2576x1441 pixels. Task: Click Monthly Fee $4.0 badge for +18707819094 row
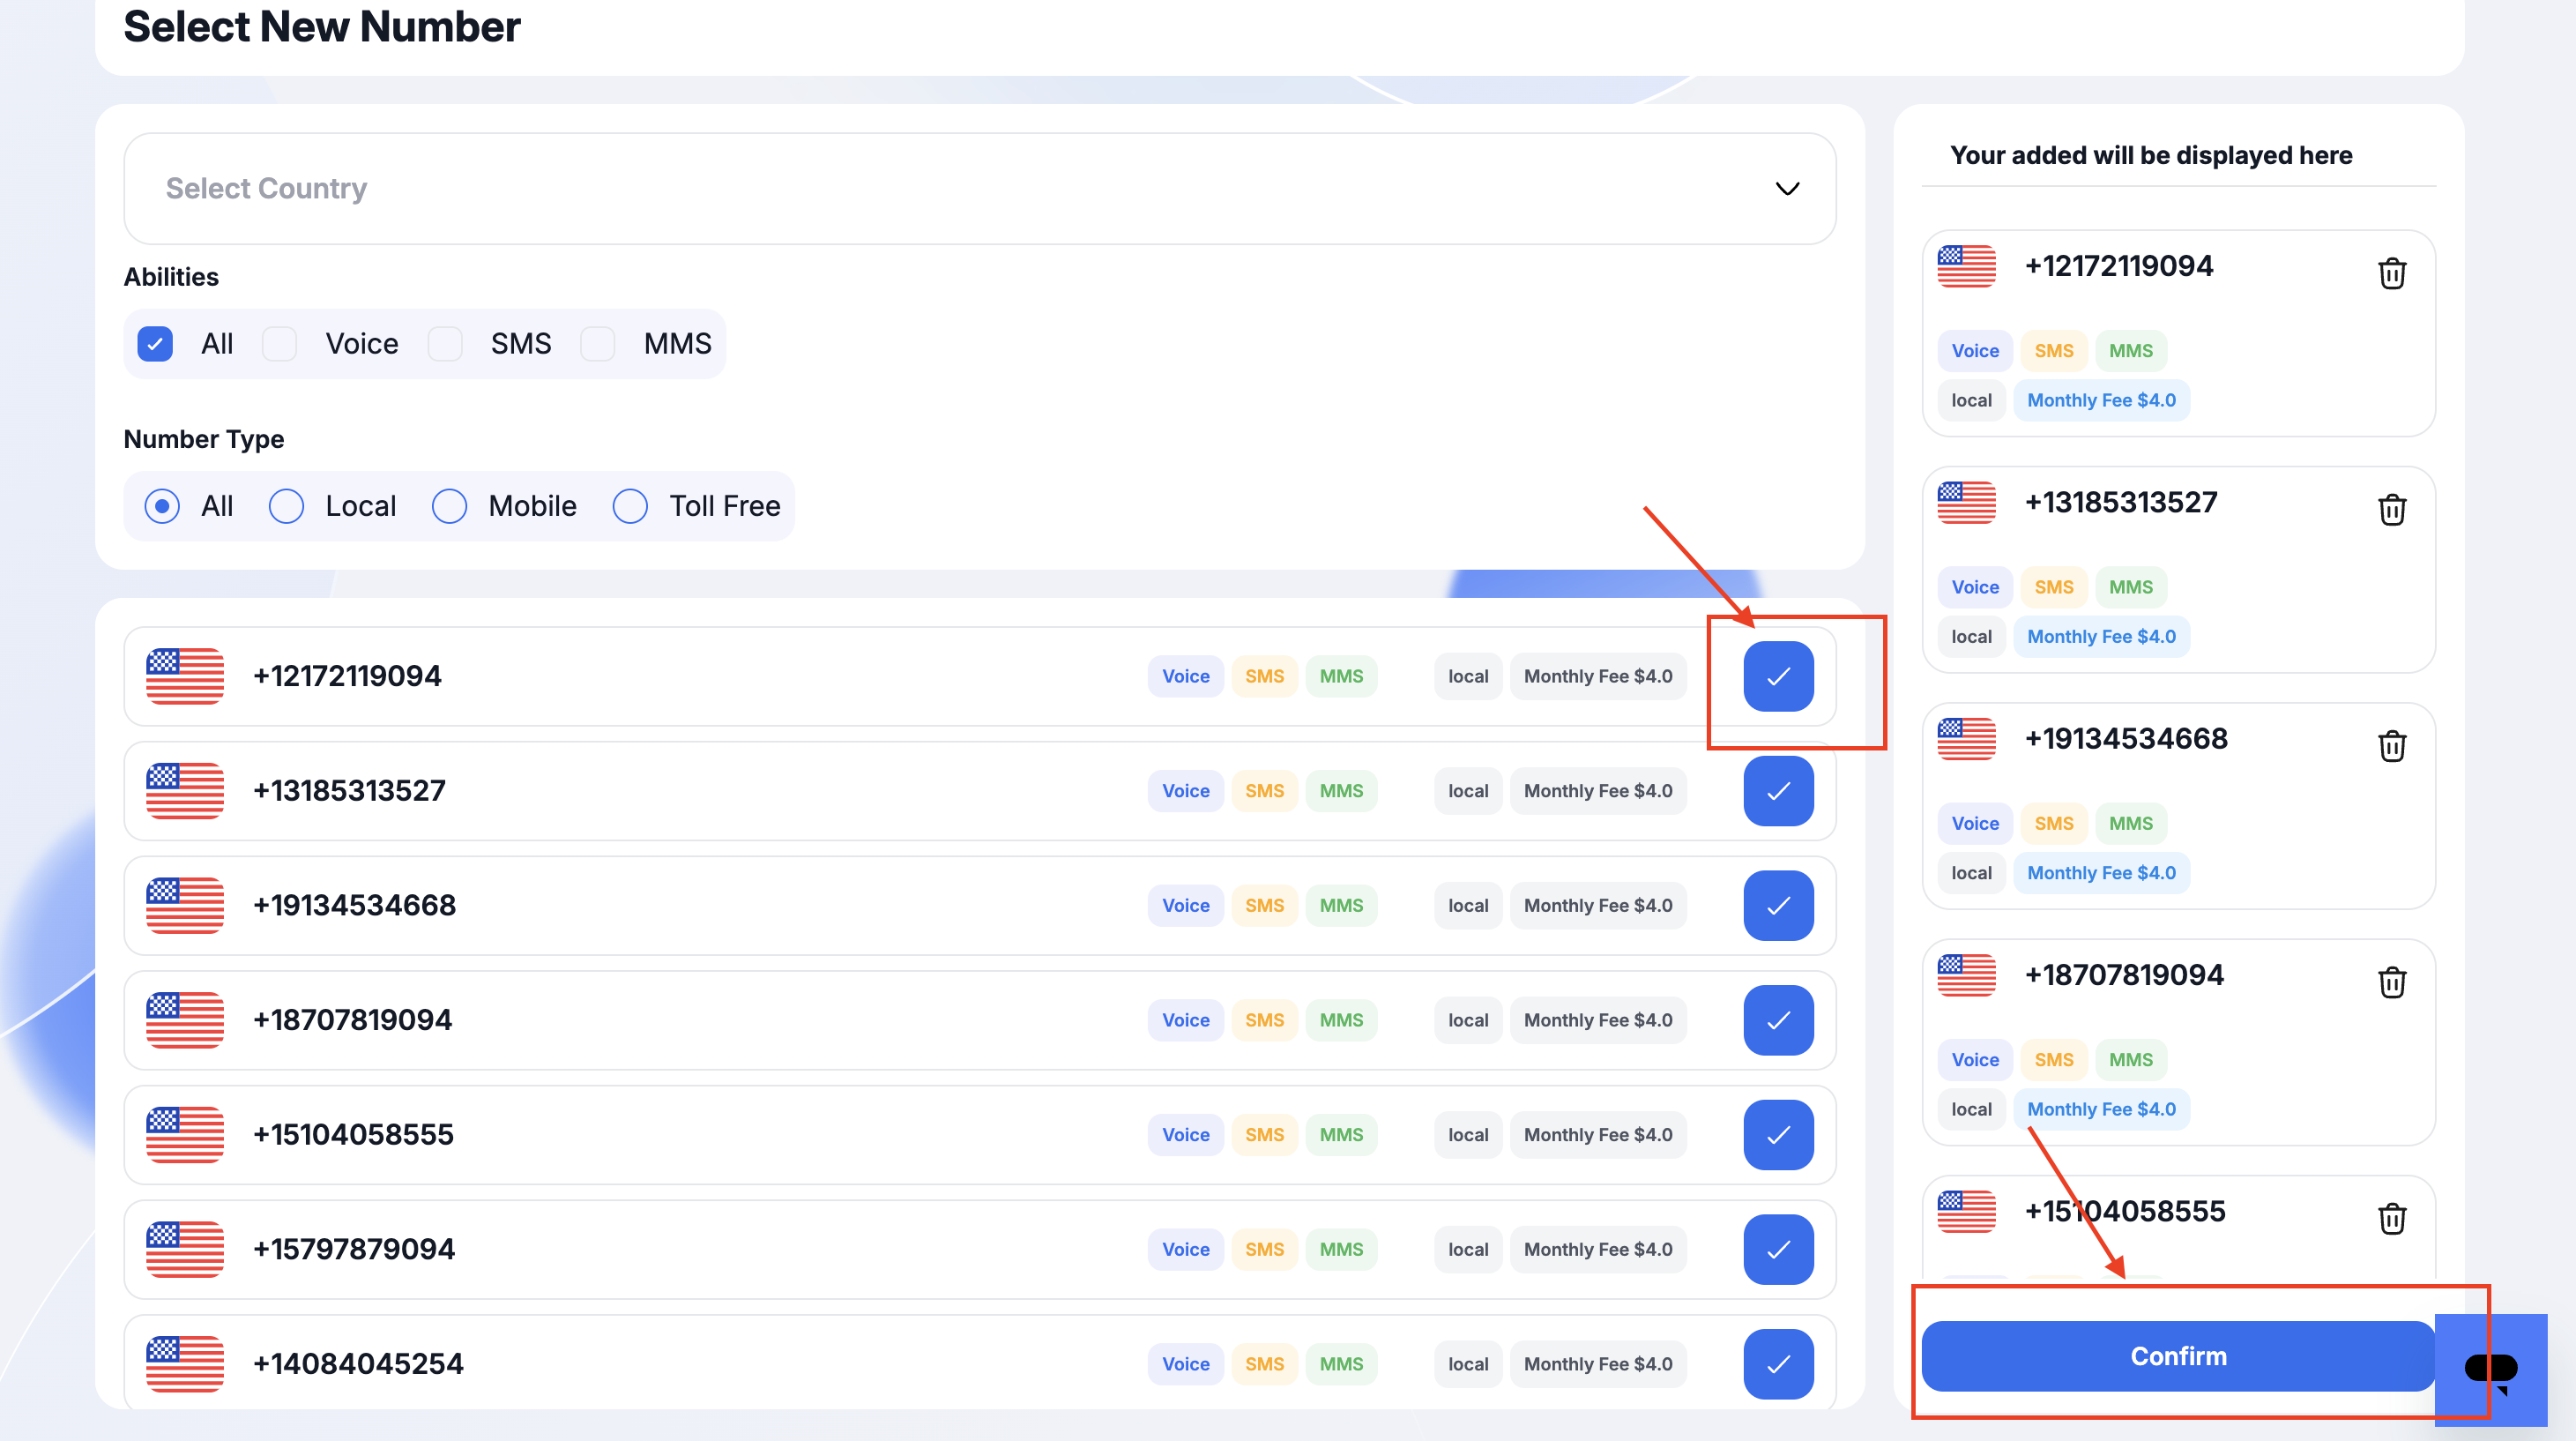point(1598,1020)
